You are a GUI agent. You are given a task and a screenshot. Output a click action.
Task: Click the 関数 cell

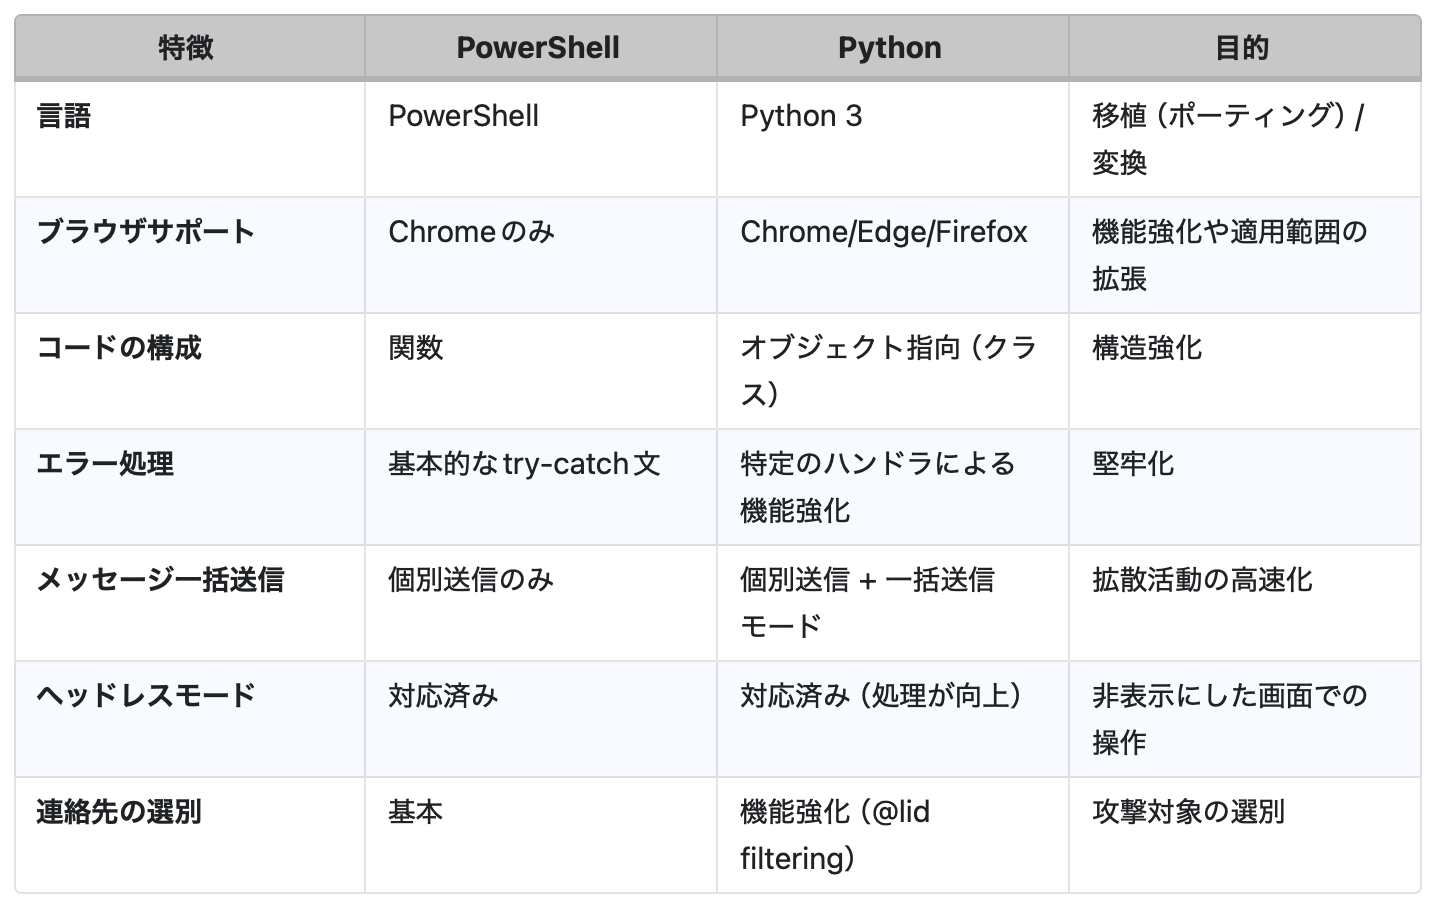pos(415,348)
